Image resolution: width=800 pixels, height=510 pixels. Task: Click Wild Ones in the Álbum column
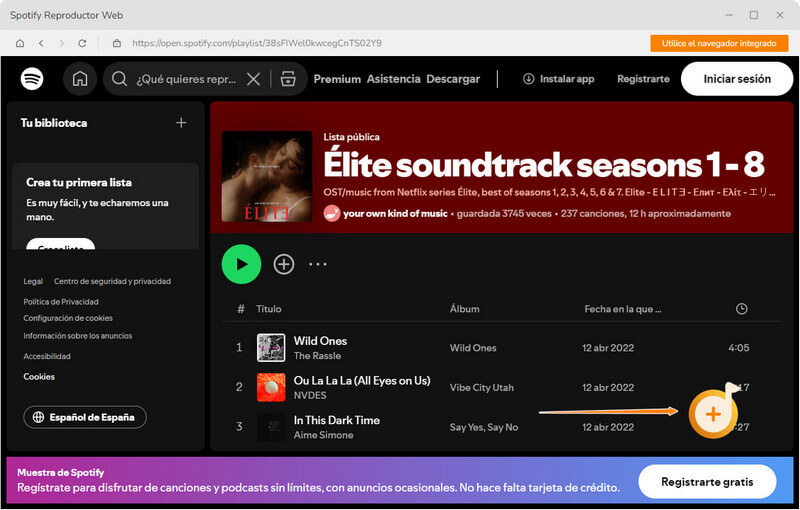tap(473, 348)
